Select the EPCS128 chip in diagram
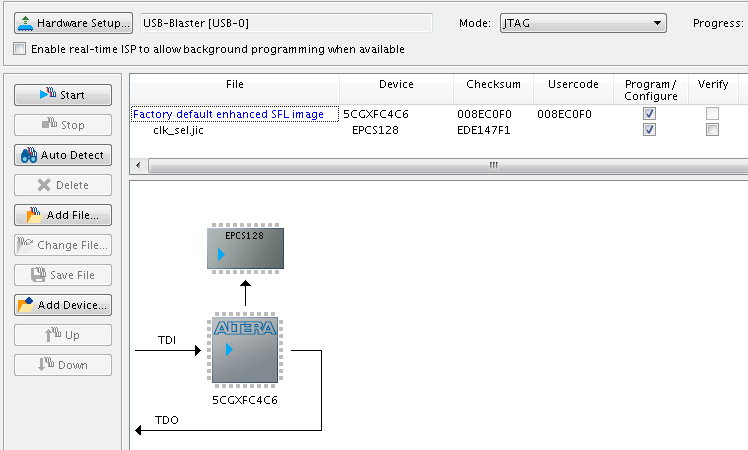748x450 pixels. 245,248
